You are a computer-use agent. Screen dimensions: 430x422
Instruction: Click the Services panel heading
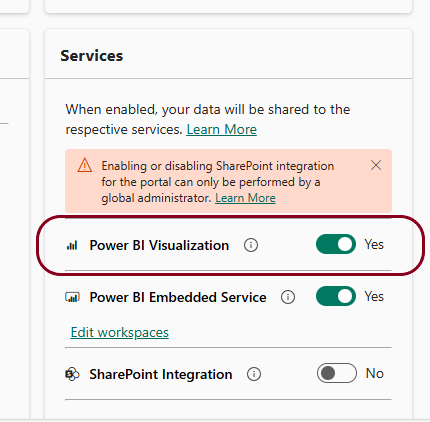pyautogui.click(x=92, y=56)
